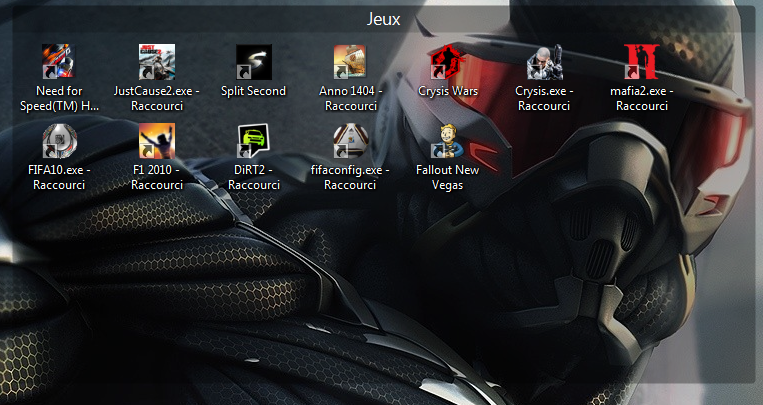Select the Fallout New Vegas Vault Boy icon
Screen dimensions: 763x405
click(x=447, y=141)
